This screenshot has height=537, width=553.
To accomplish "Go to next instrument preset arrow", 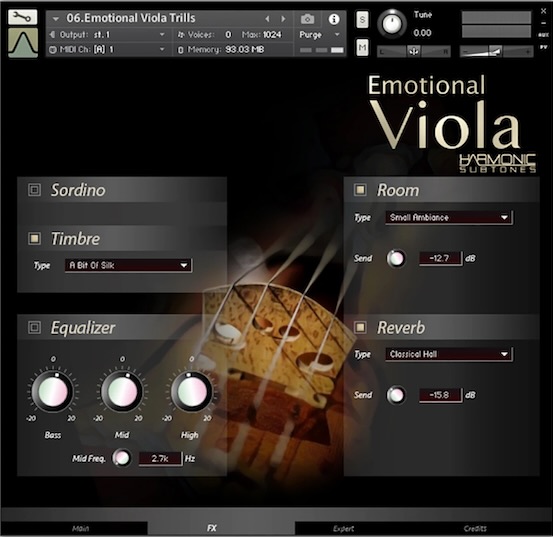I will click(283, 19).
